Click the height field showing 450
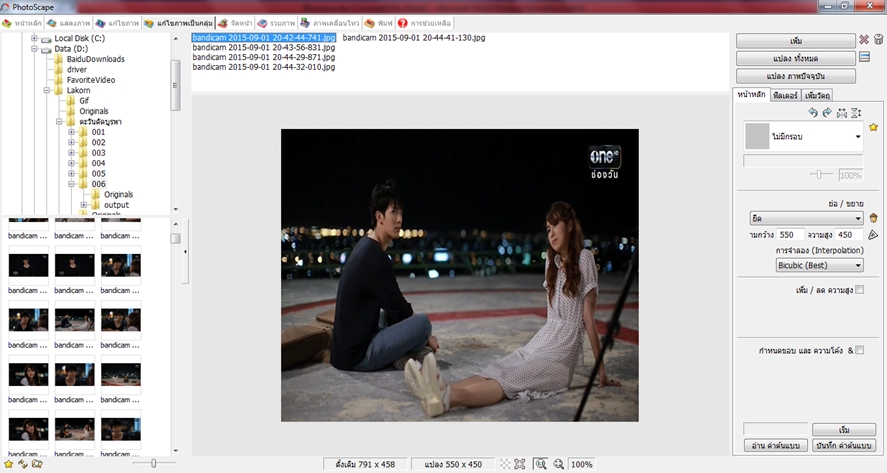 click(850, 234)
